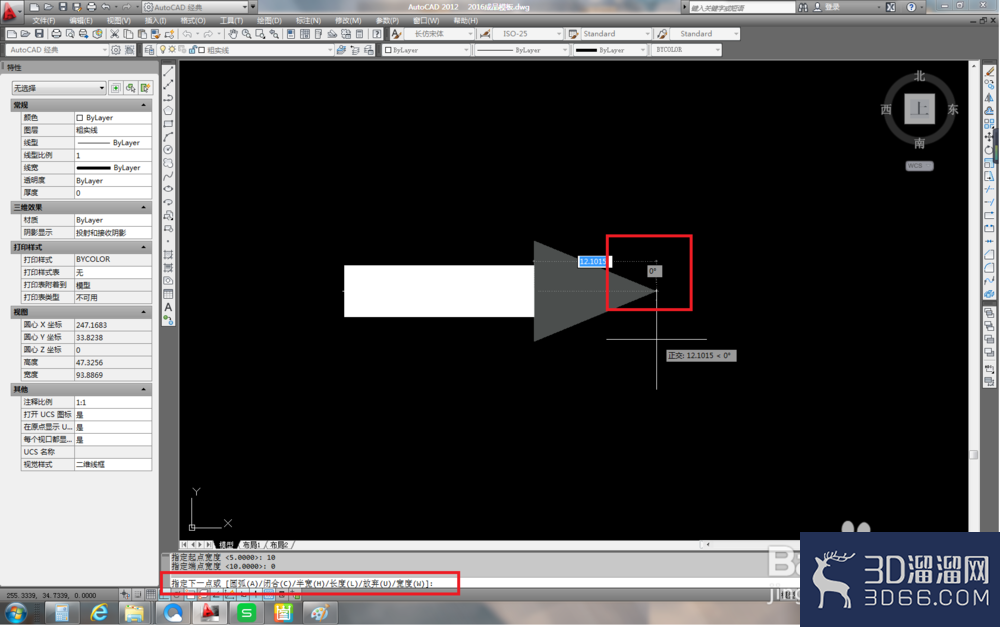
Task: Click the Windows Start button
Action: [x=15, y=614]
